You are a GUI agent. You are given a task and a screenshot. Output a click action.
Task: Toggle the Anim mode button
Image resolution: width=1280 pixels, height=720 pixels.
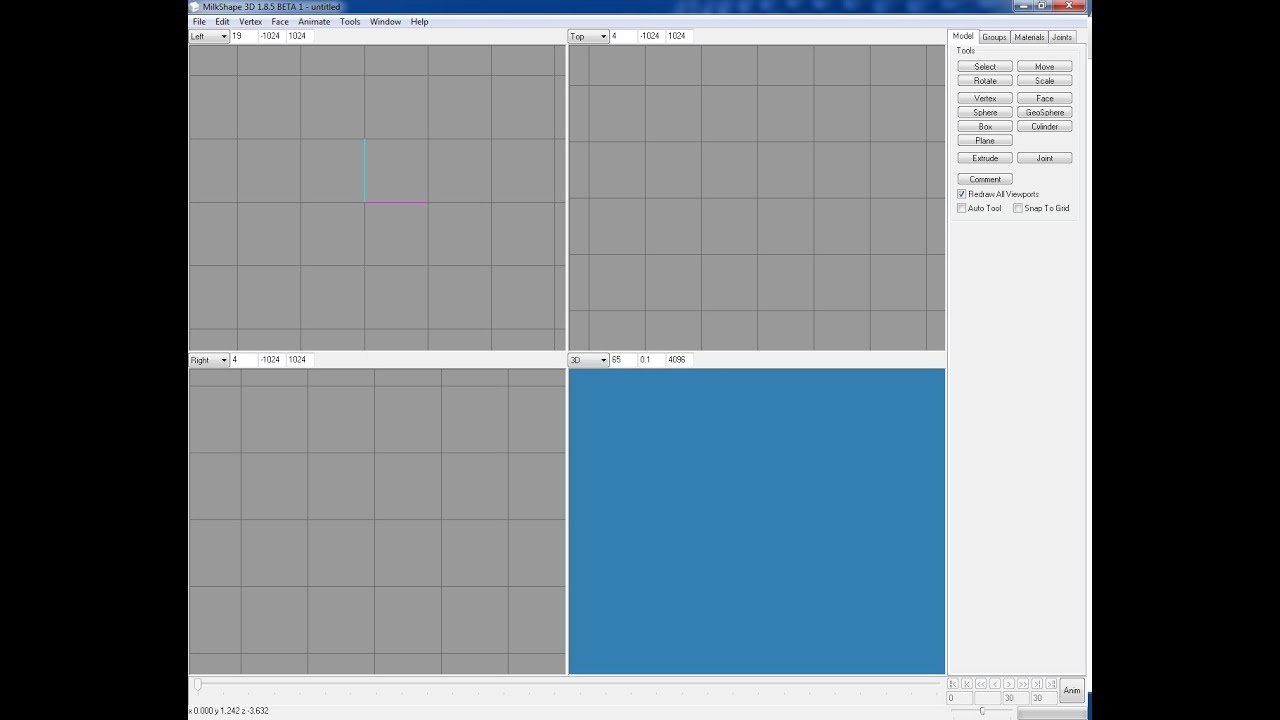pyautogui.click(x=1072, y=690)
